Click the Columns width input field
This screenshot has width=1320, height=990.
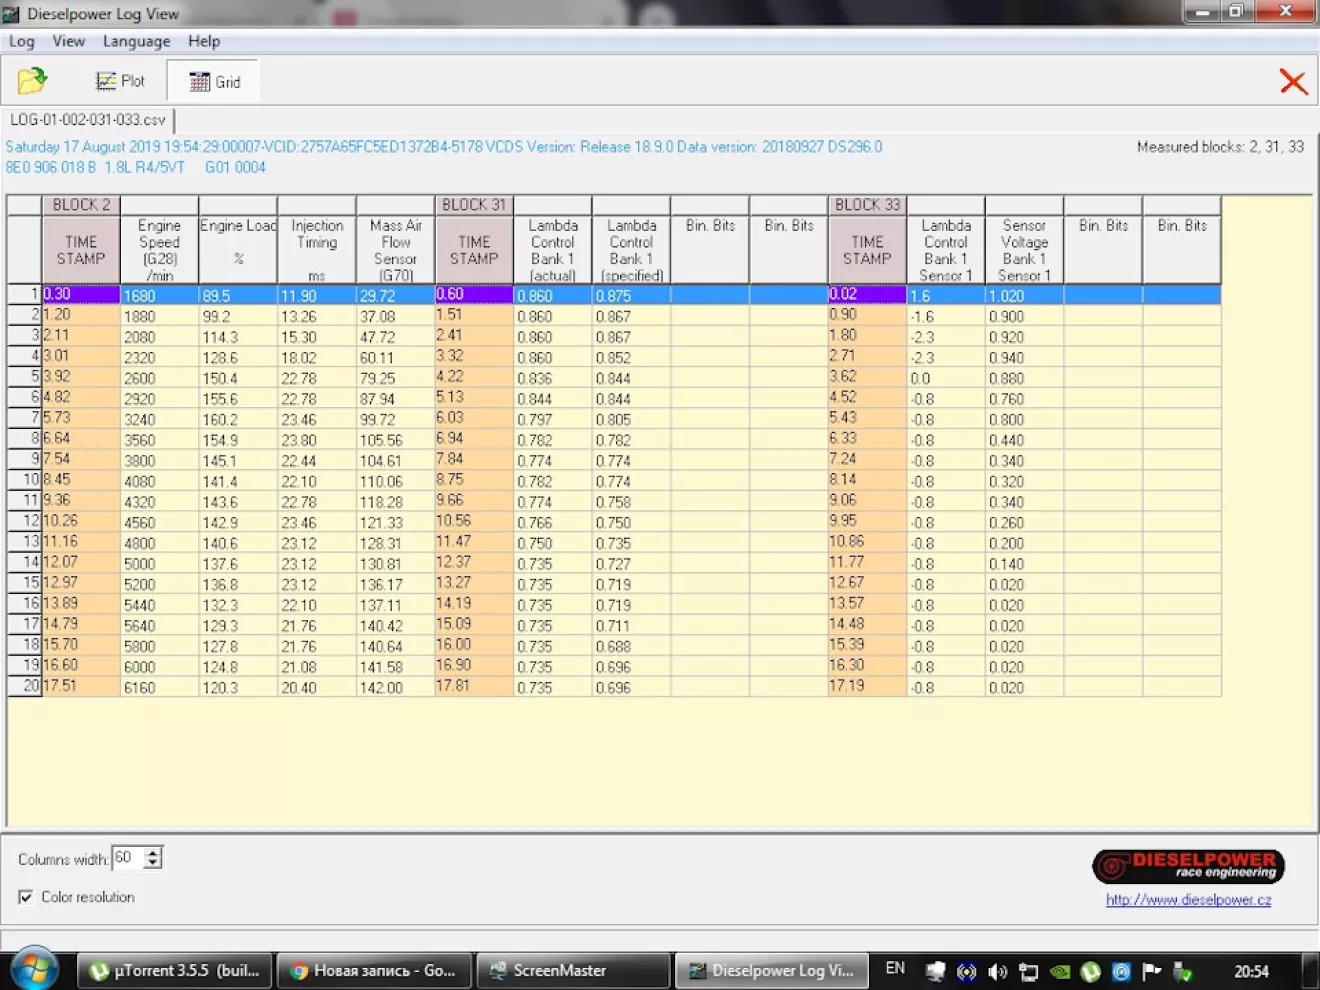click(128, 858)
